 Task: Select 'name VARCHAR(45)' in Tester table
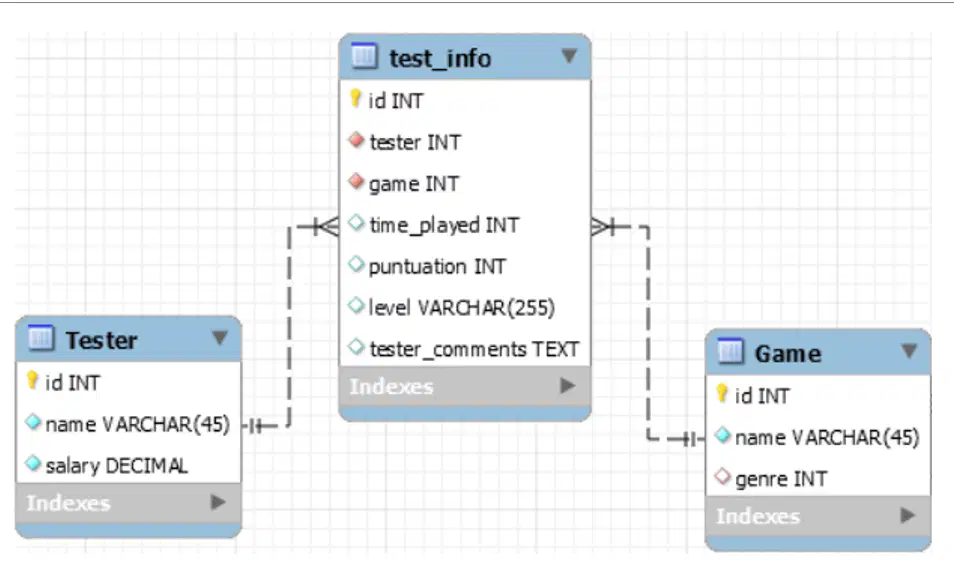(138, 425)
